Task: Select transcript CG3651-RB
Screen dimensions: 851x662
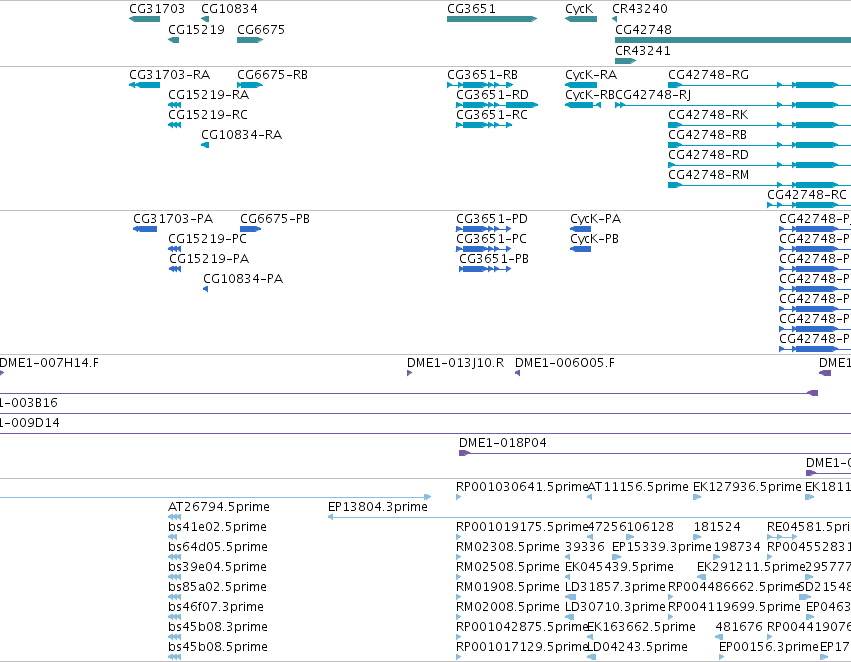Action: click(482, 75)
